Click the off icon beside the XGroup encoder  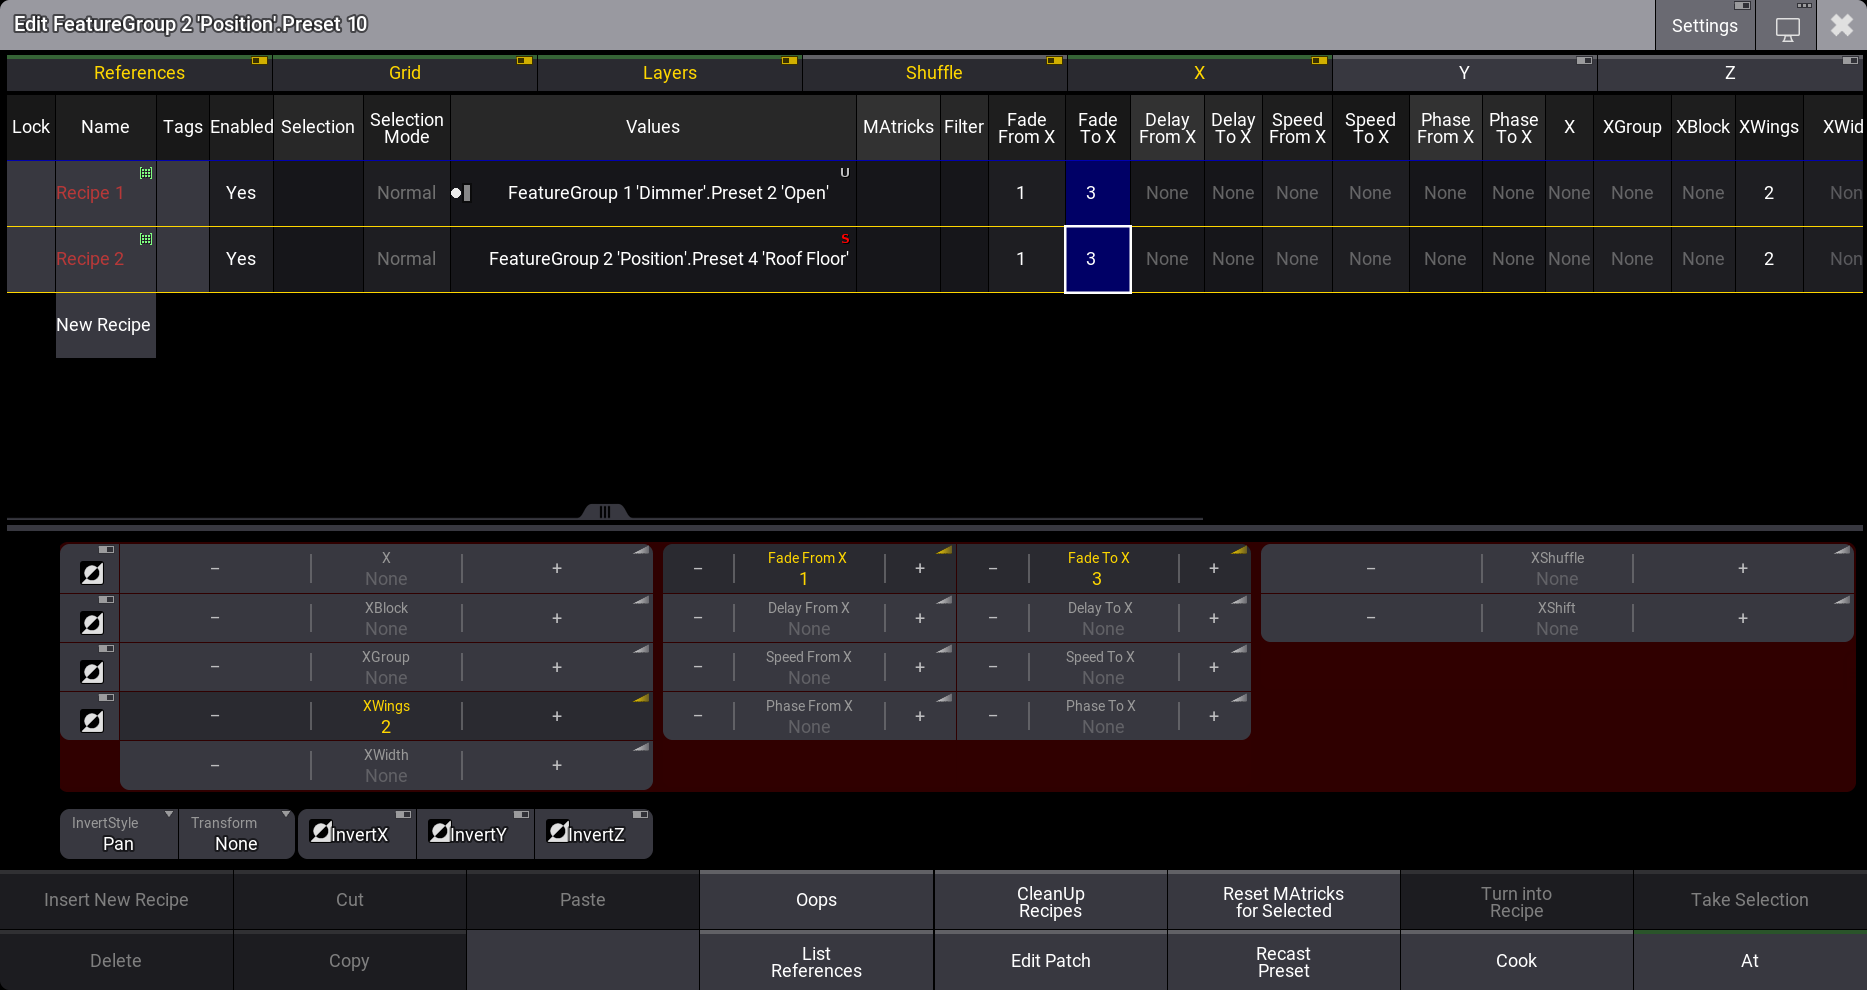coord(91,671)
